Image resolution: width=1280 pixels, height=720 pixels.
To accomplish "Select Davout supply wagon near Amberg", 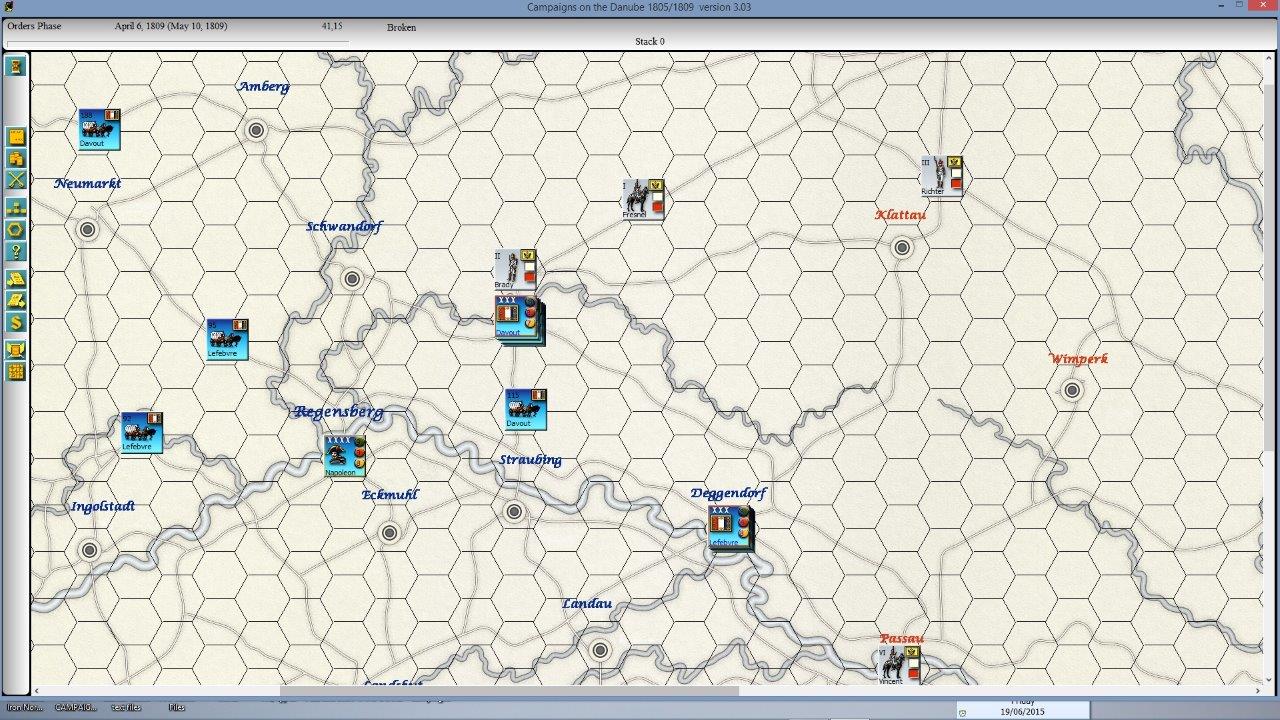I will pos(99,129).
